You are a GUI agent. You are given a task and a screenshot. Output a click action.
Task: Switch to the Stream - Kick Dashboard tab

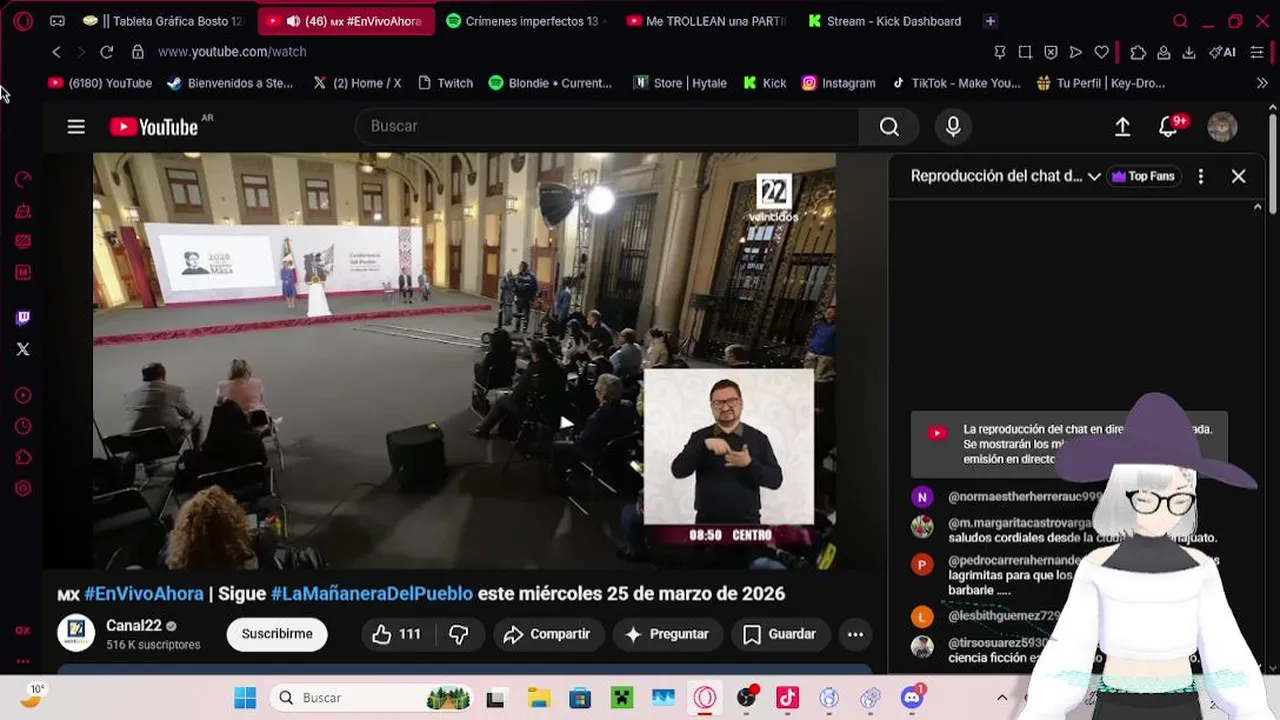(885, 21)
